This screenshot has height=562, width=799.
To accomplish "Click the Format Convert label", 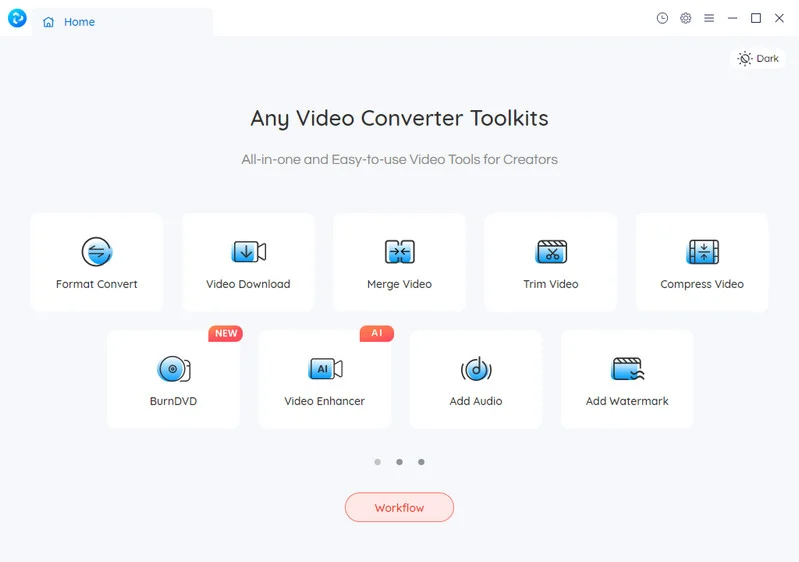I will (97, 284).
